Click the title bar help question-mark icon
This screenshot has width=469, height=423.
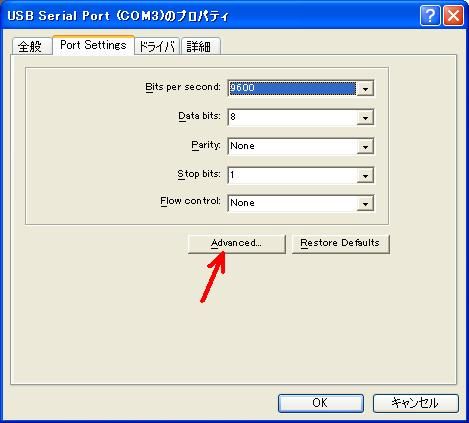click(430, 15)
